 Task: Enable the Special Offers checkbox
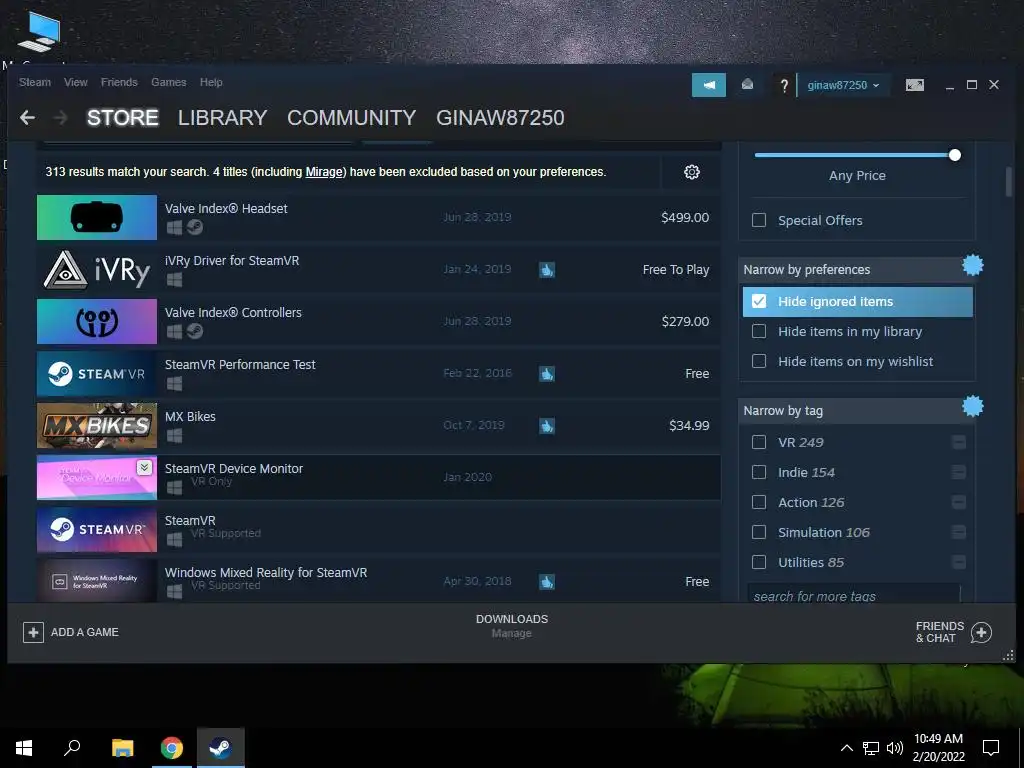click(x=759, y=220)
